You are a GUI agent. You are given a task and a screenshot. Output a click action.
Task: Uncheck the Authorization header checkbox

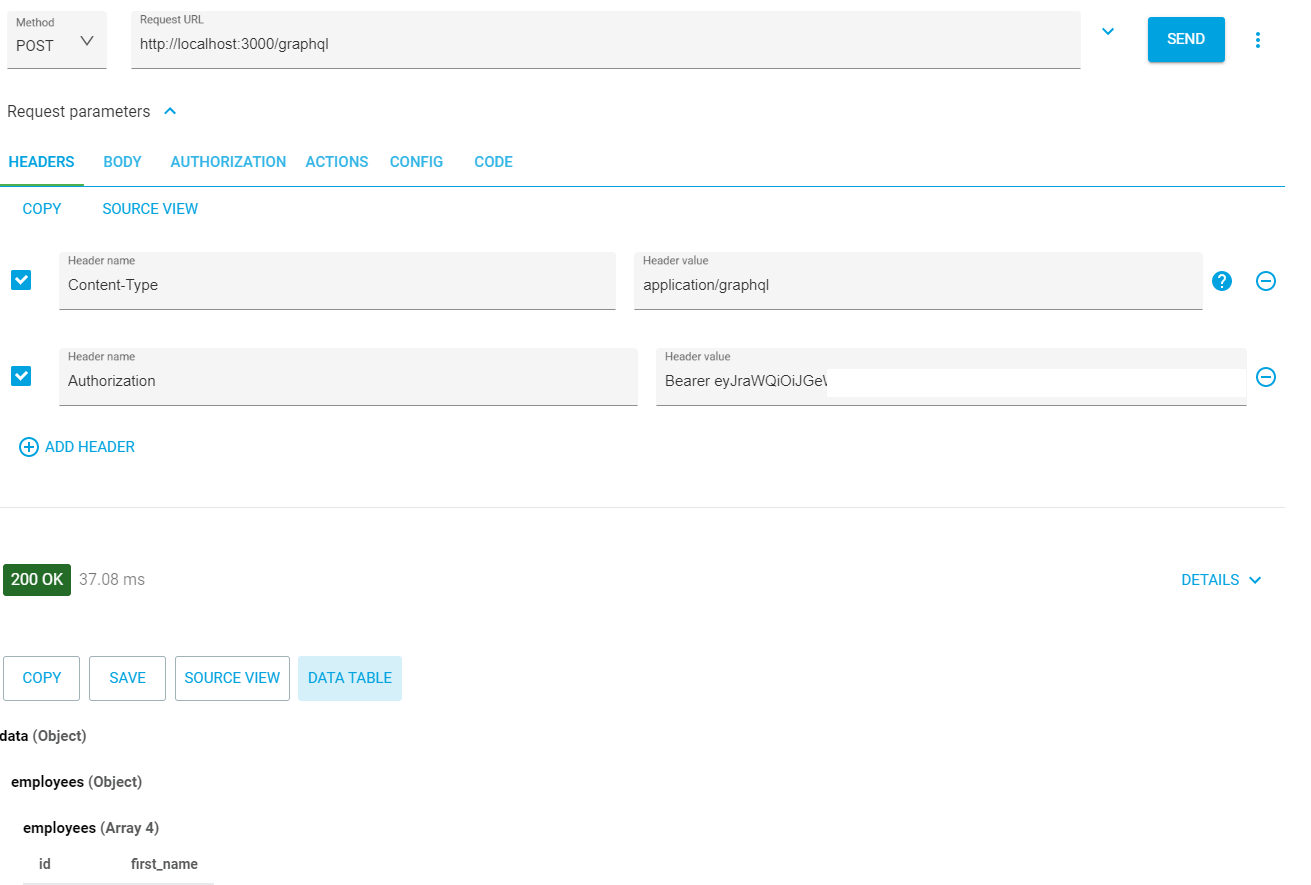click(x=21, y=376)
